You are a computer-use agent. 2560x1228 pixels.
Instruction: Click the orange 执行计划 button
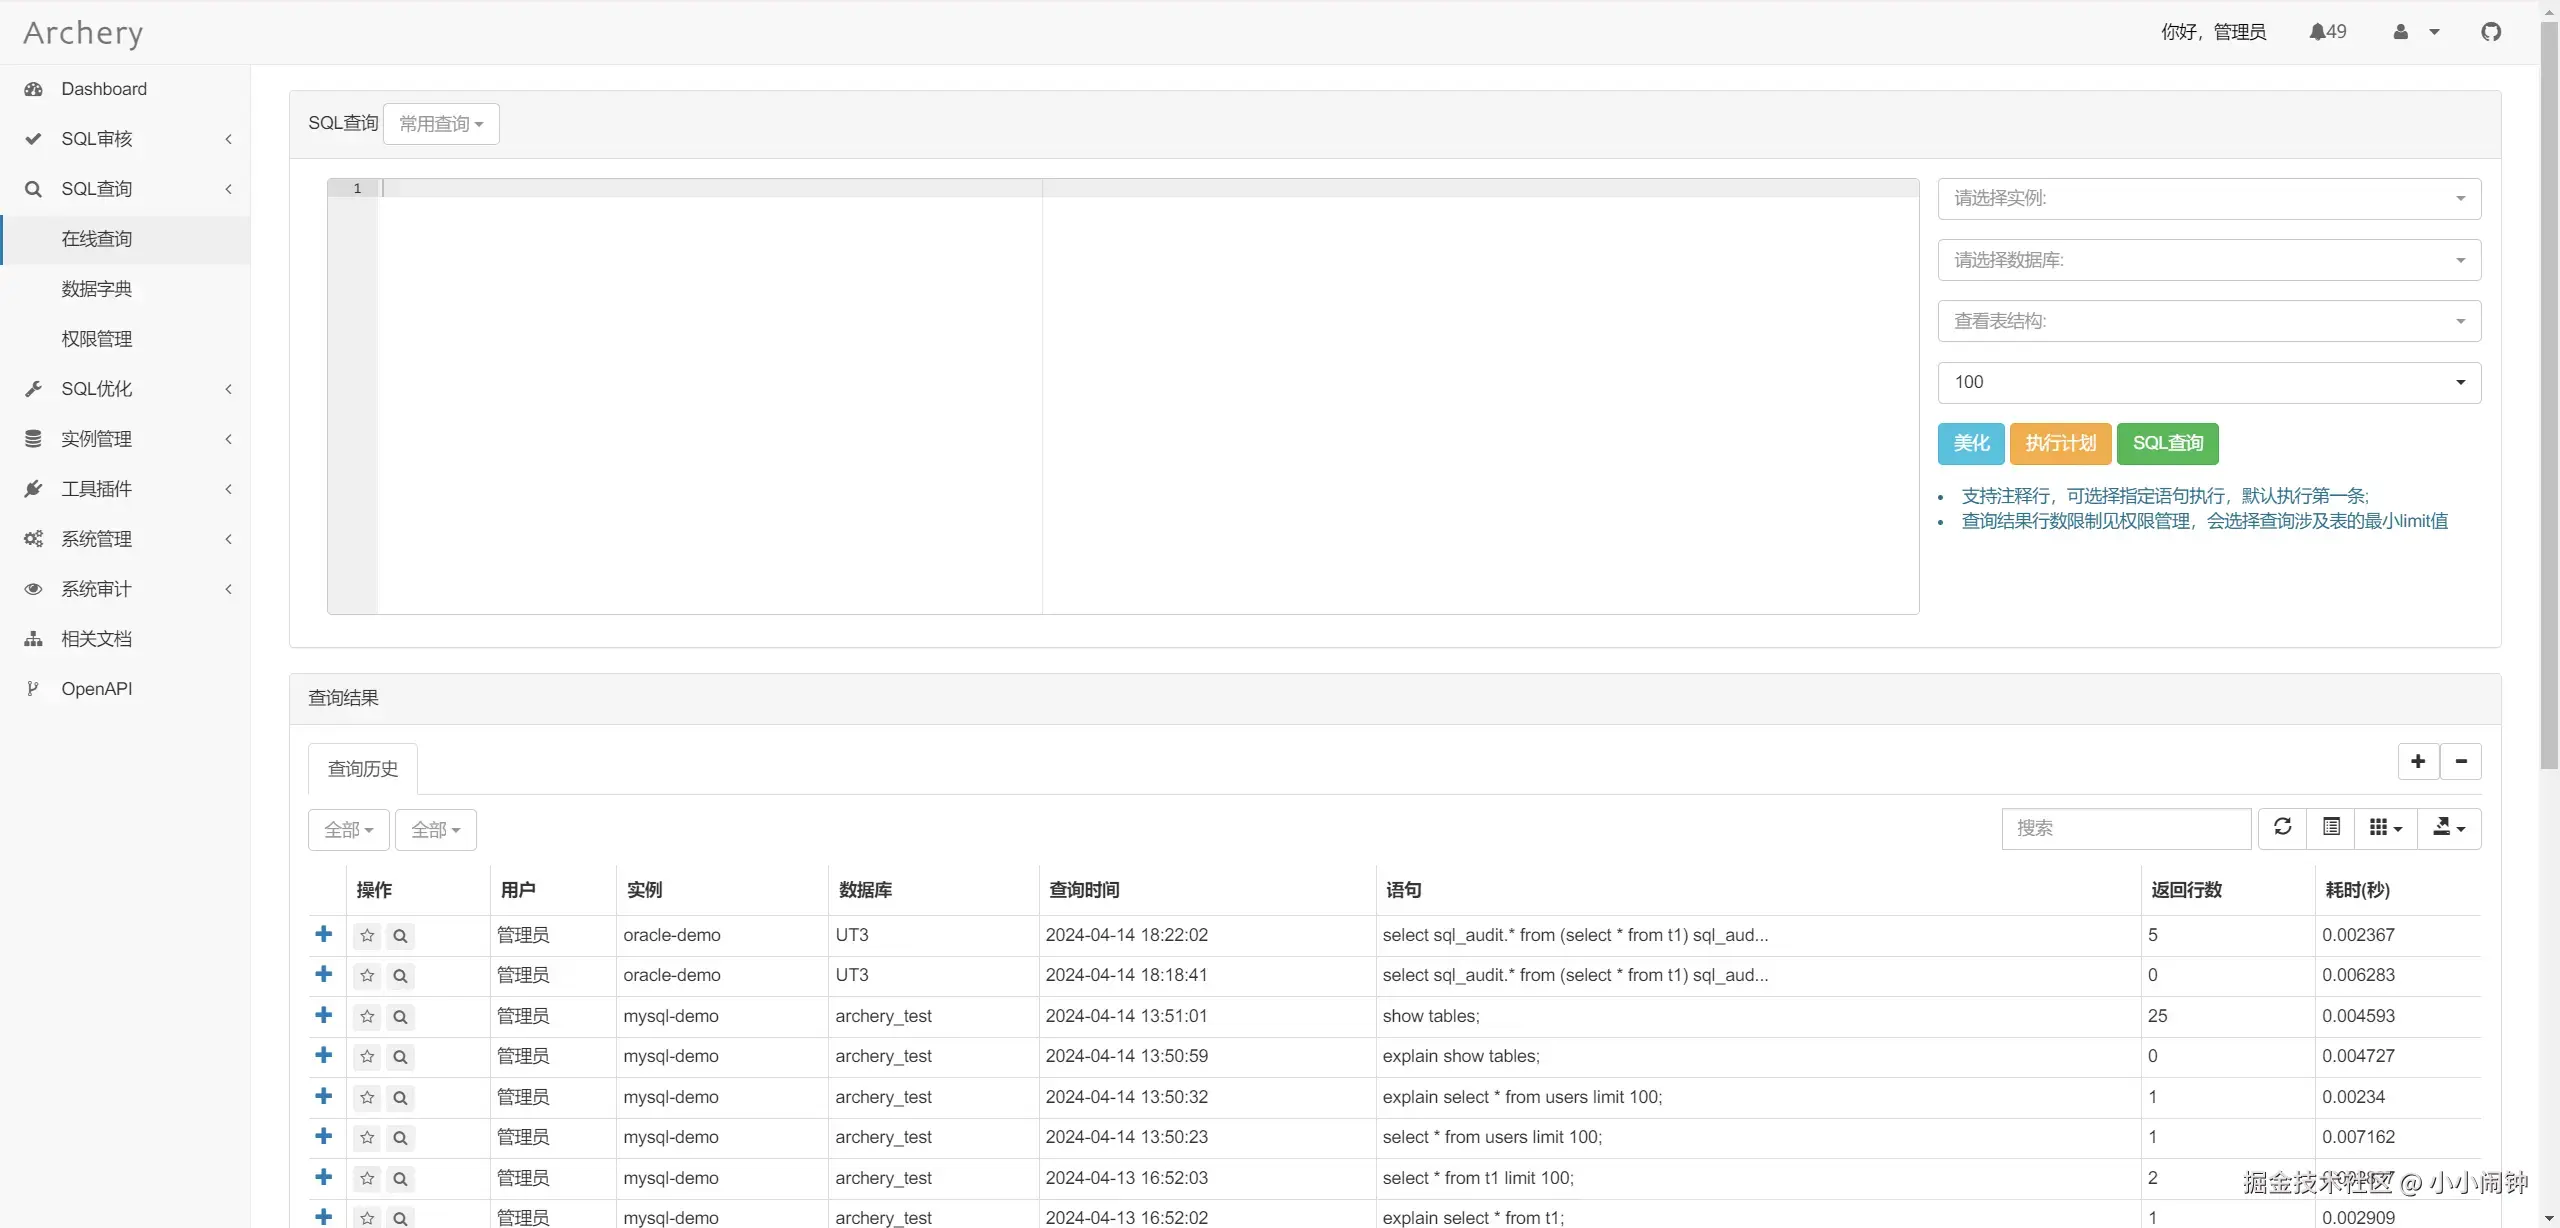tap(2060, 443)
